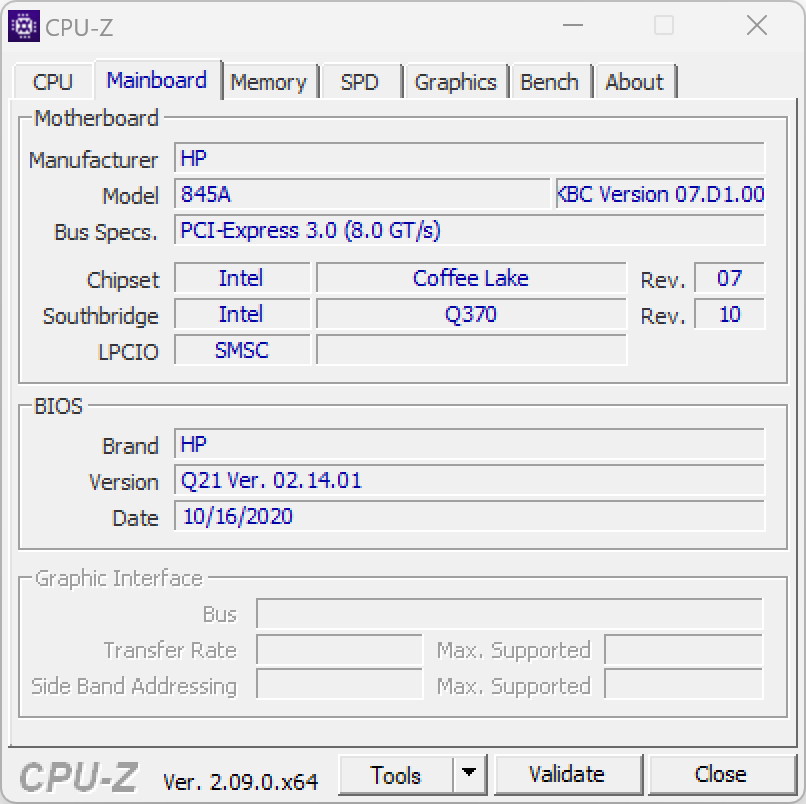
Task: Click the Close button at bottom
Action: [721, 774]
